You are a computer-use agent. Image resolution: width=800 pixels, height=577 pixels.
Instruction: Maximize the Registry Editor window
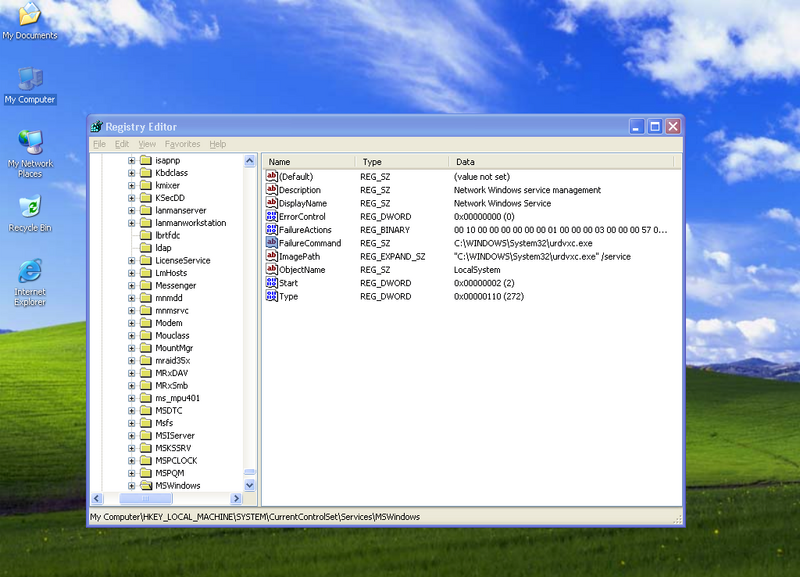(655, 127)
